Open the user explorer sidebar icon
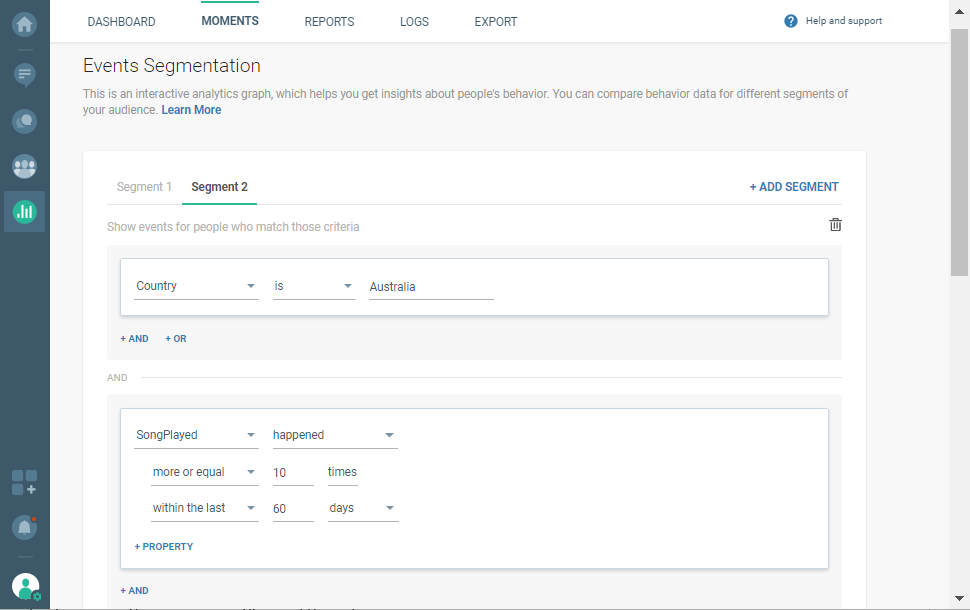The height and width of the screenshot is (610, 970). click(23, 121)
